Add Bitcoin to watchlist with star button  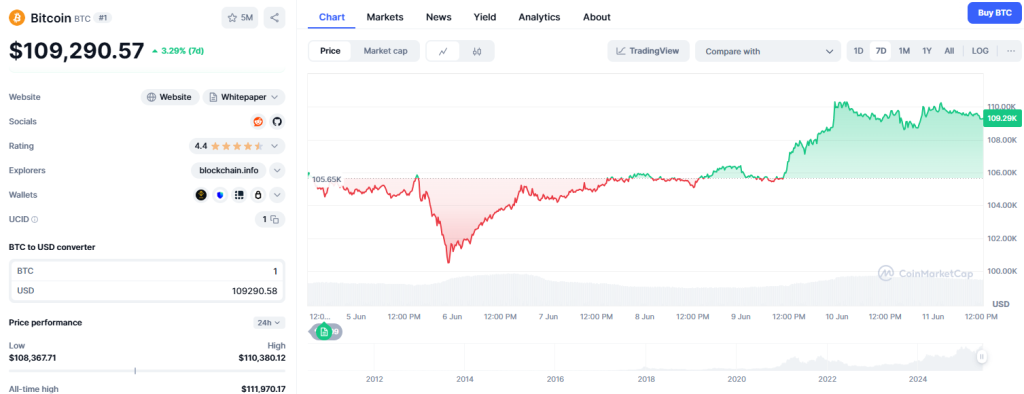240,18
